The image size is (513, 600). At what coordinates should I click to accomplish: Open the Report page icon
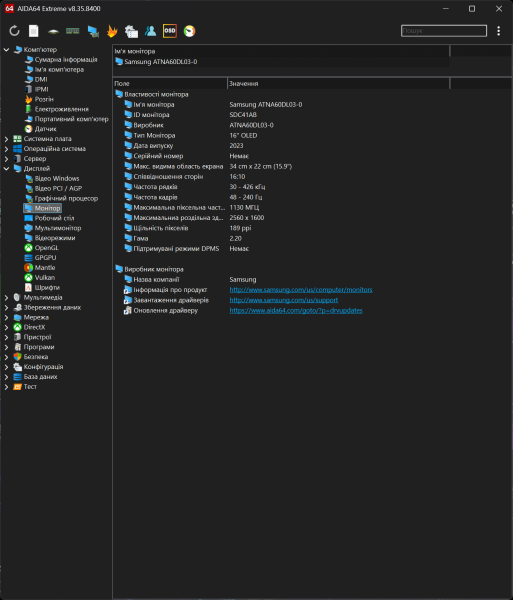pos(34,31)
